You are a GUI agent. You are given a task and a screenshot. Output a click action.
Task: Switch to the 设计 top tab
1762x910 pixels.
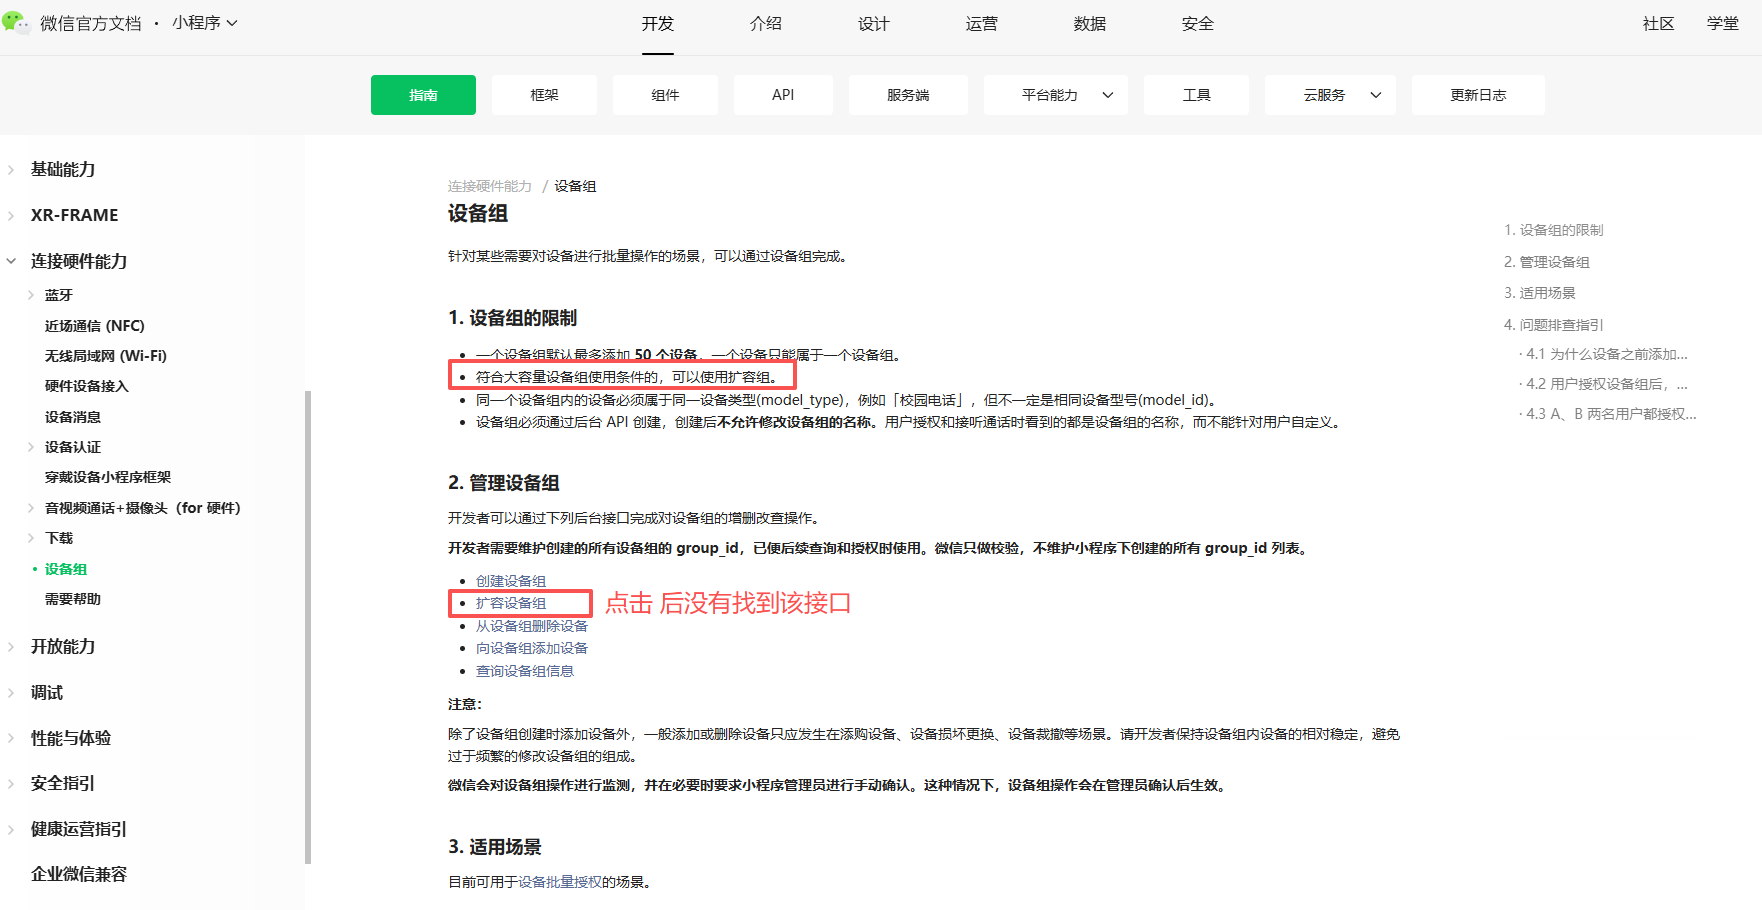click(874, 24)
